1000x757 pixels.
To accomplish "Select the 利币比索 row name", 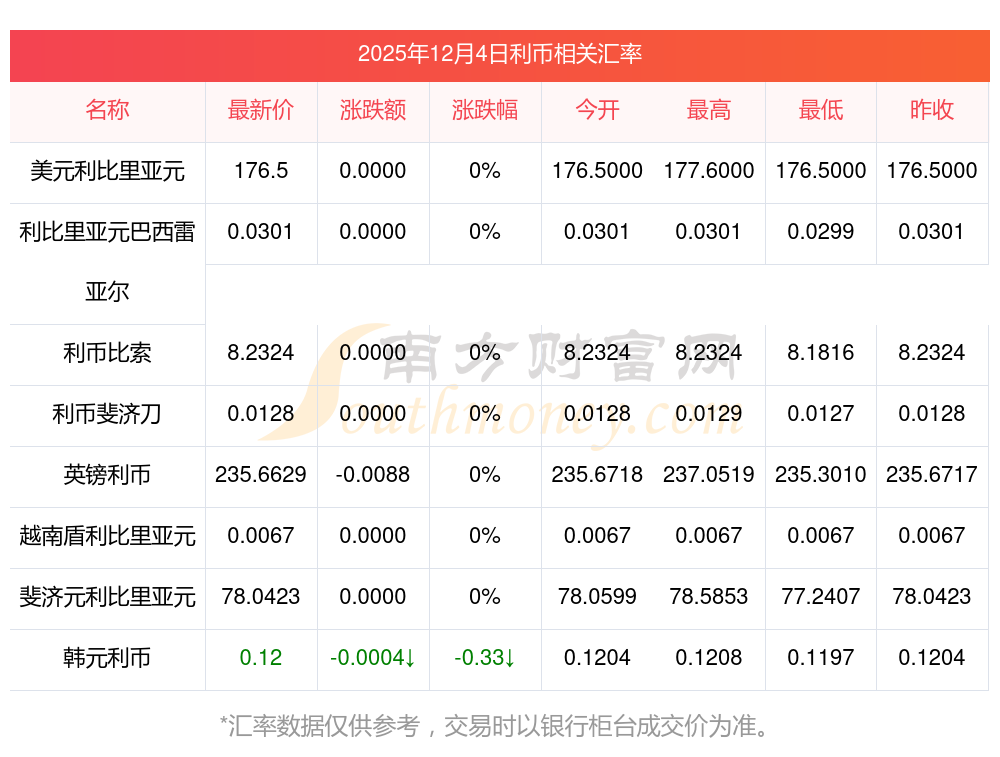I will (107, 353).
